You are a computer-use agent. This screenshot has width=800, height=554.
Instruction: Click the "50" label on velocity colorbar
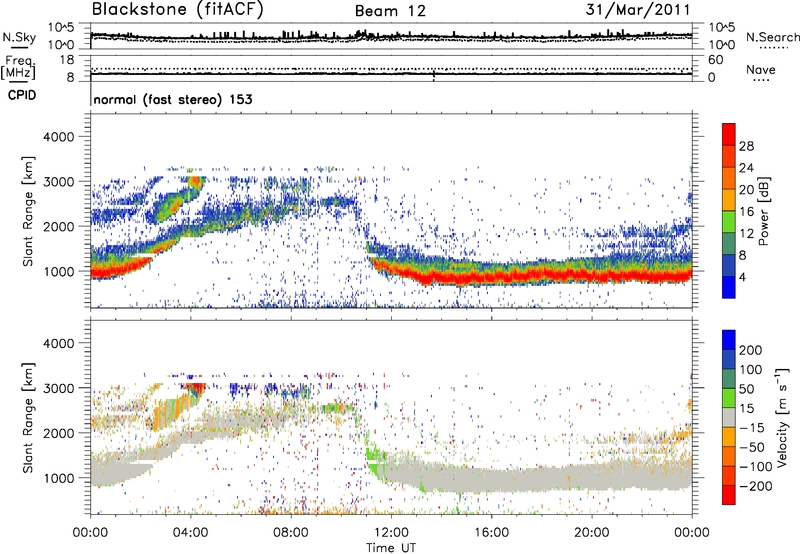click(x=746, y=389)
